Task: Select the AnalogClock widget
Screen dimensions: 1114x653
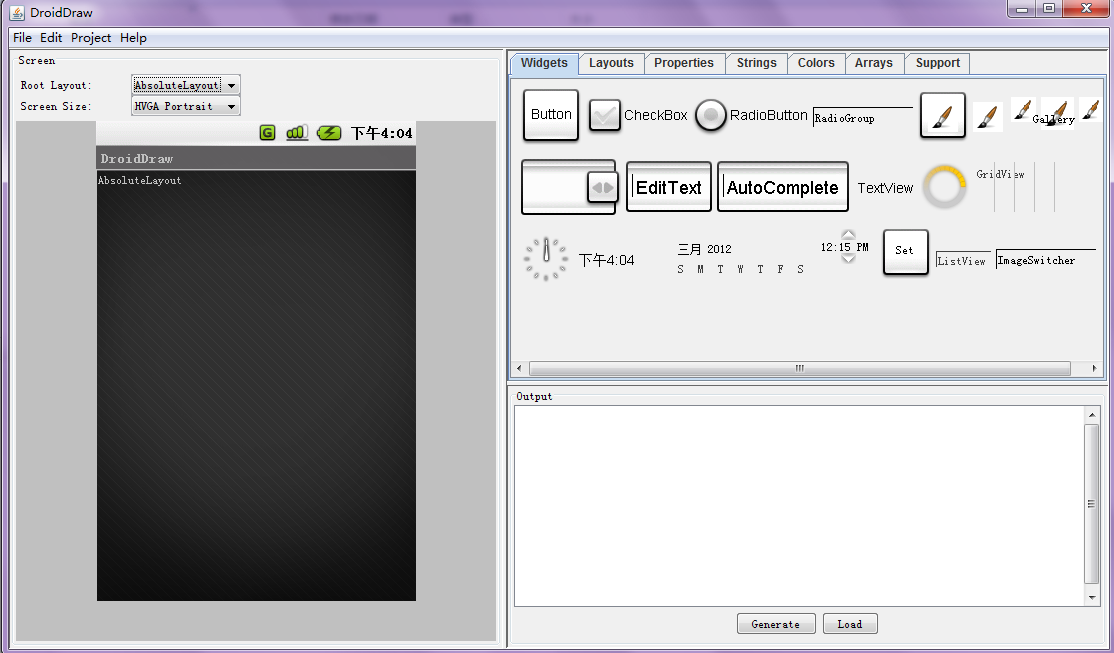Action: 546,259
